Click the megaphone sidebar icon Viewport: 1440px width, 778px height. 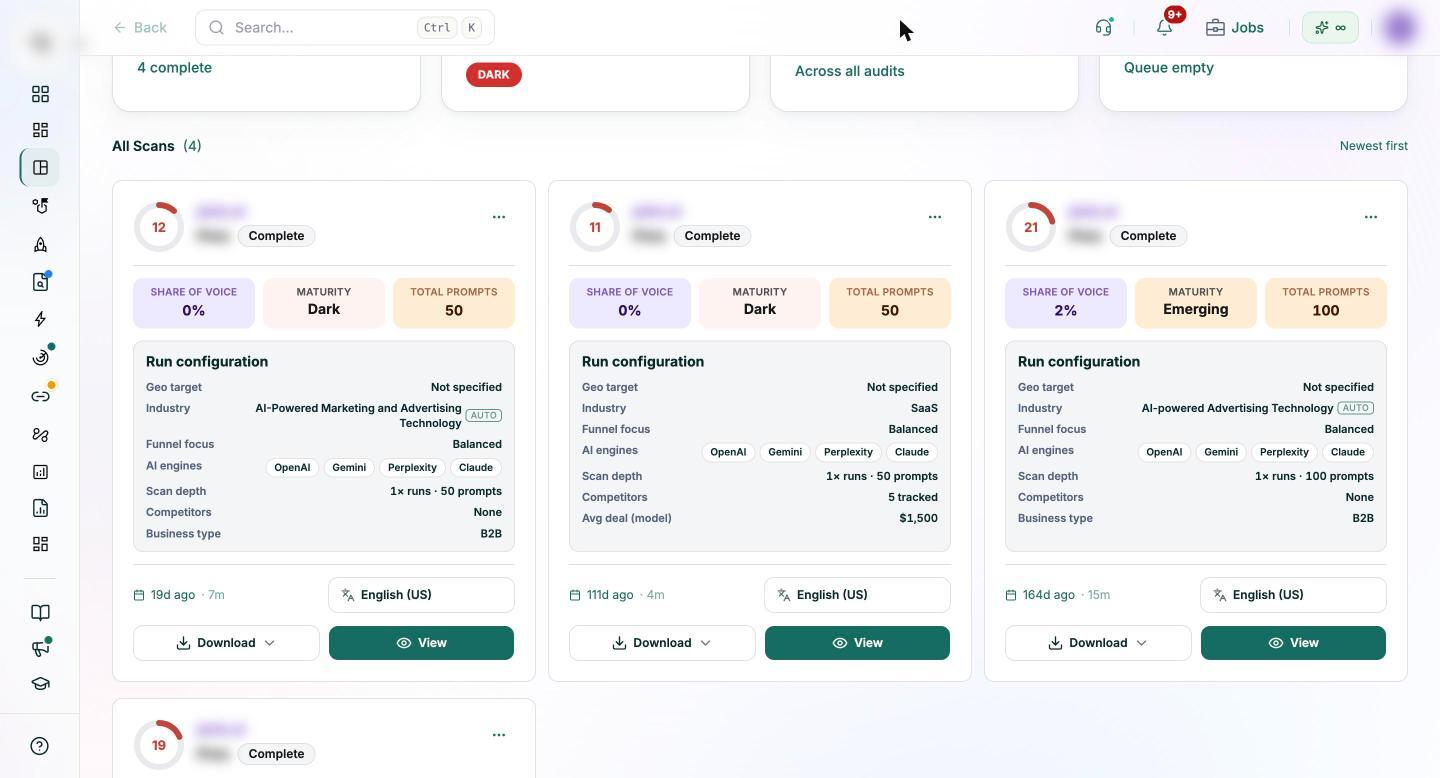pyautogui.click(x=40, y=648)
